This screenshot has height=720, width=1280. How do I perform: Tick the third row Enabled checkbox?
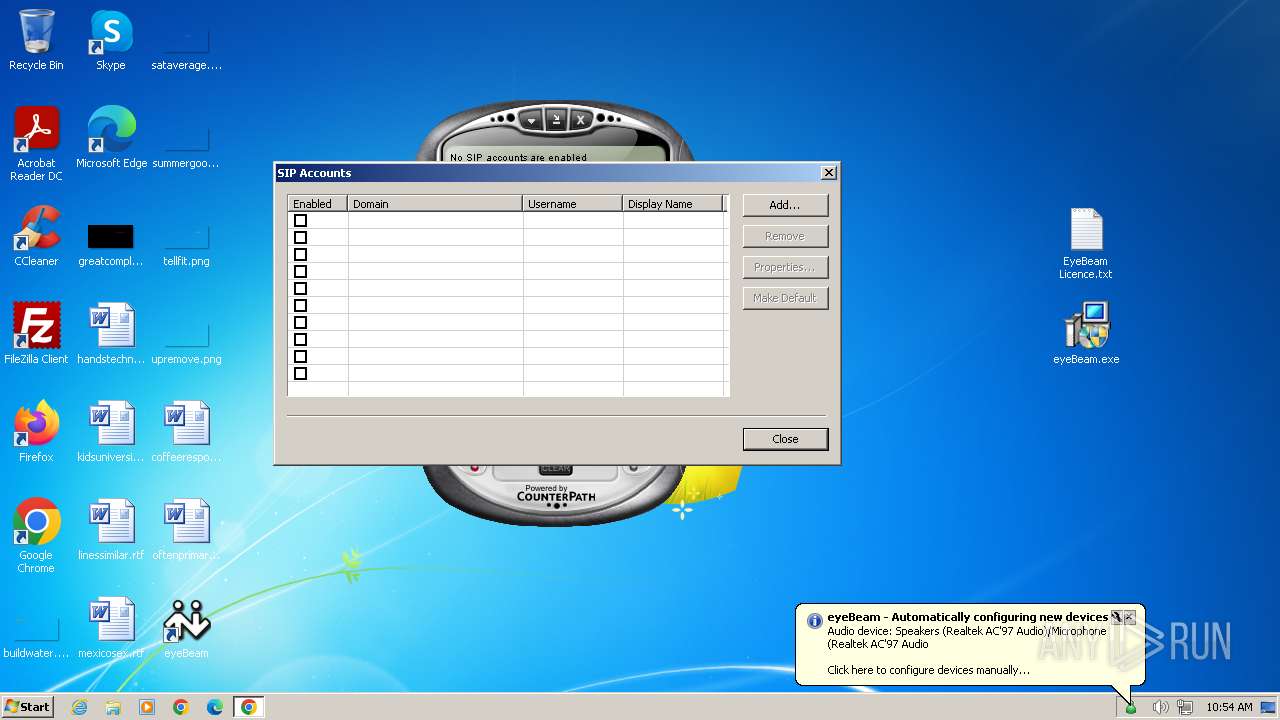click(x=300, y=255)
